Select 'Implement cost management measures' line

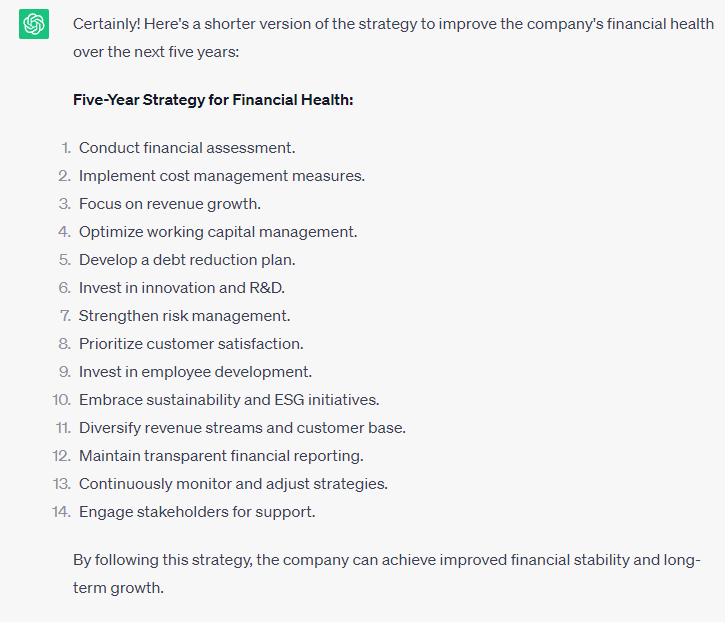point(222,176)
